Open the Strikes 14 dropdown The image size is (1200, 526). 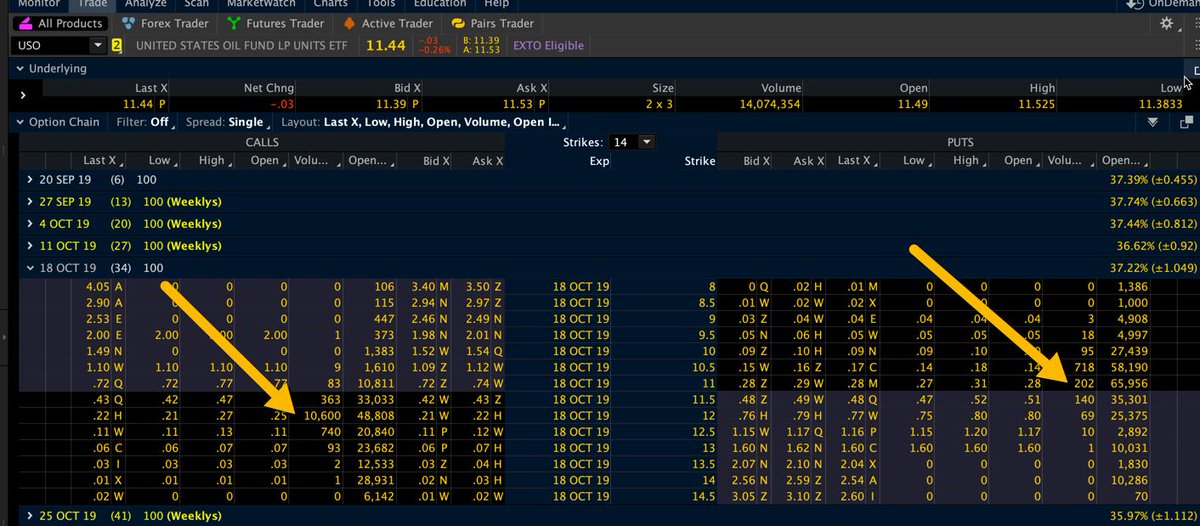pyautogui.click(x=632, y=142)
